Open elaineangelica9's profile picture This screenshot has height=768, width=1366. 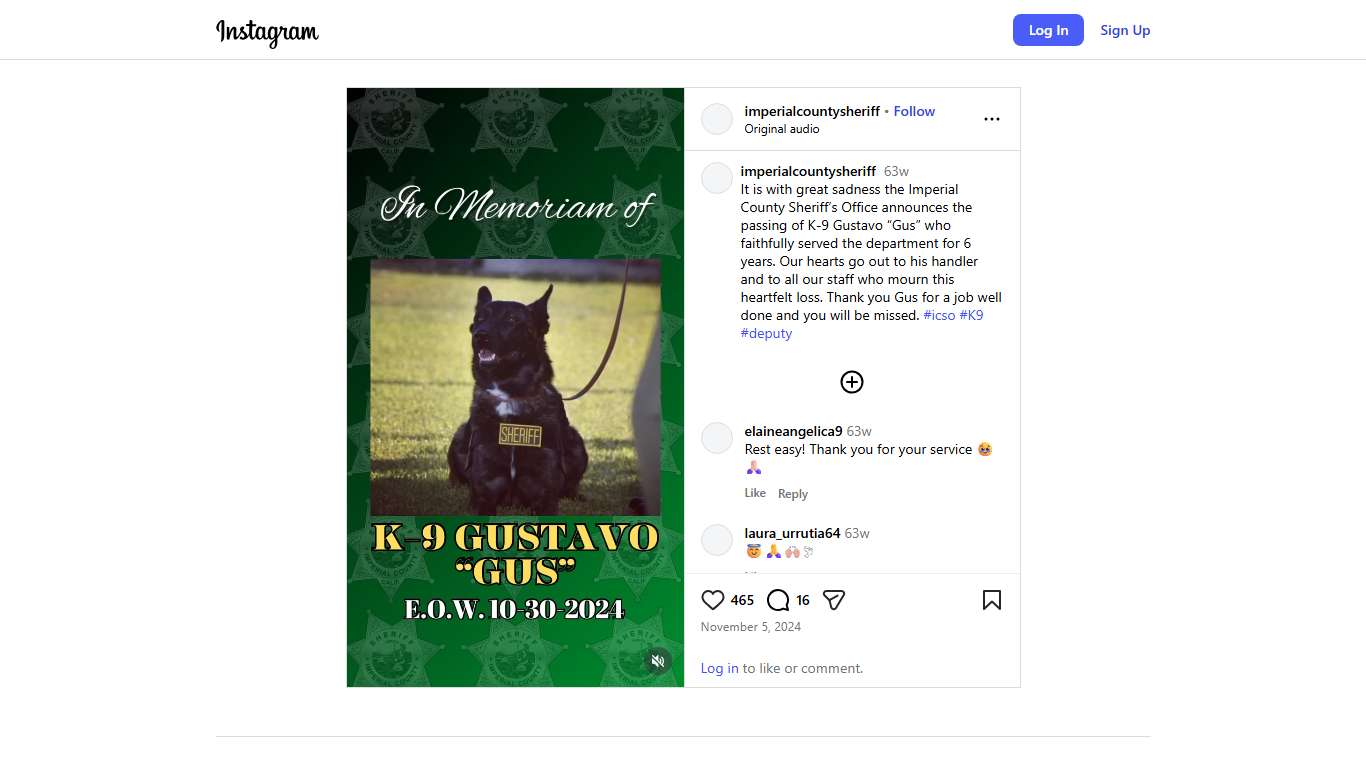click(717, 438)
